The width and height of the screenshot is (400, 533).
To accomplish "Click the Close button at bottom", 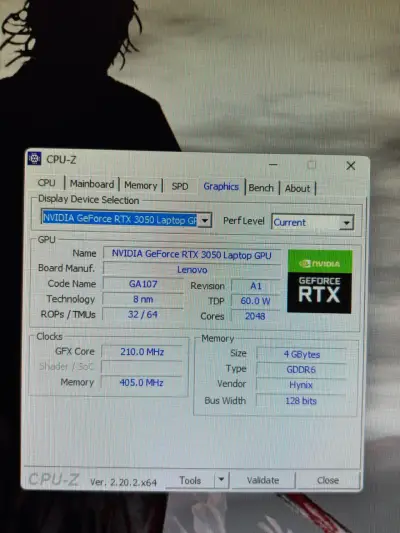I will [328, 480].
